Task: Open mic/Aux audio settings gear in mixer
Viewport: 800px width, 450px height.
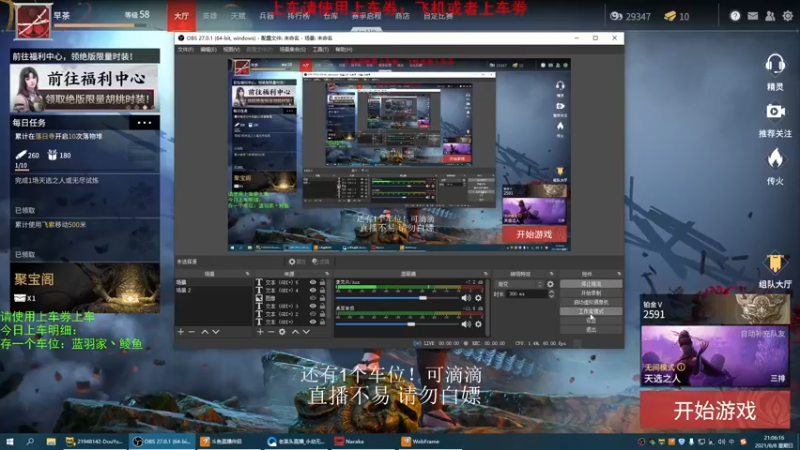Action: tap(478, 297)
